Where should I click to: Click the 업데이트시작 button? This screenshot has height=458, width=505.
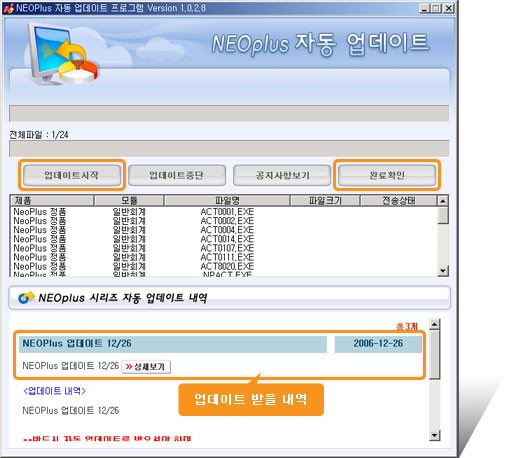coord(72,175)
